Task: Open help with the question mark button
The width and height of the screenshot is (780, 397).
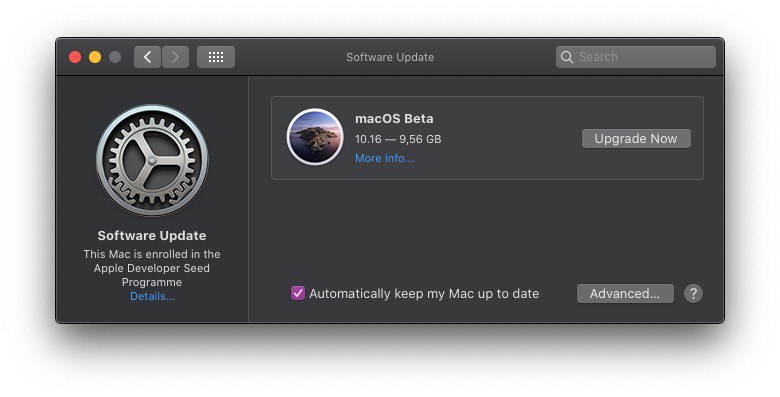Action: click(693, 294)
